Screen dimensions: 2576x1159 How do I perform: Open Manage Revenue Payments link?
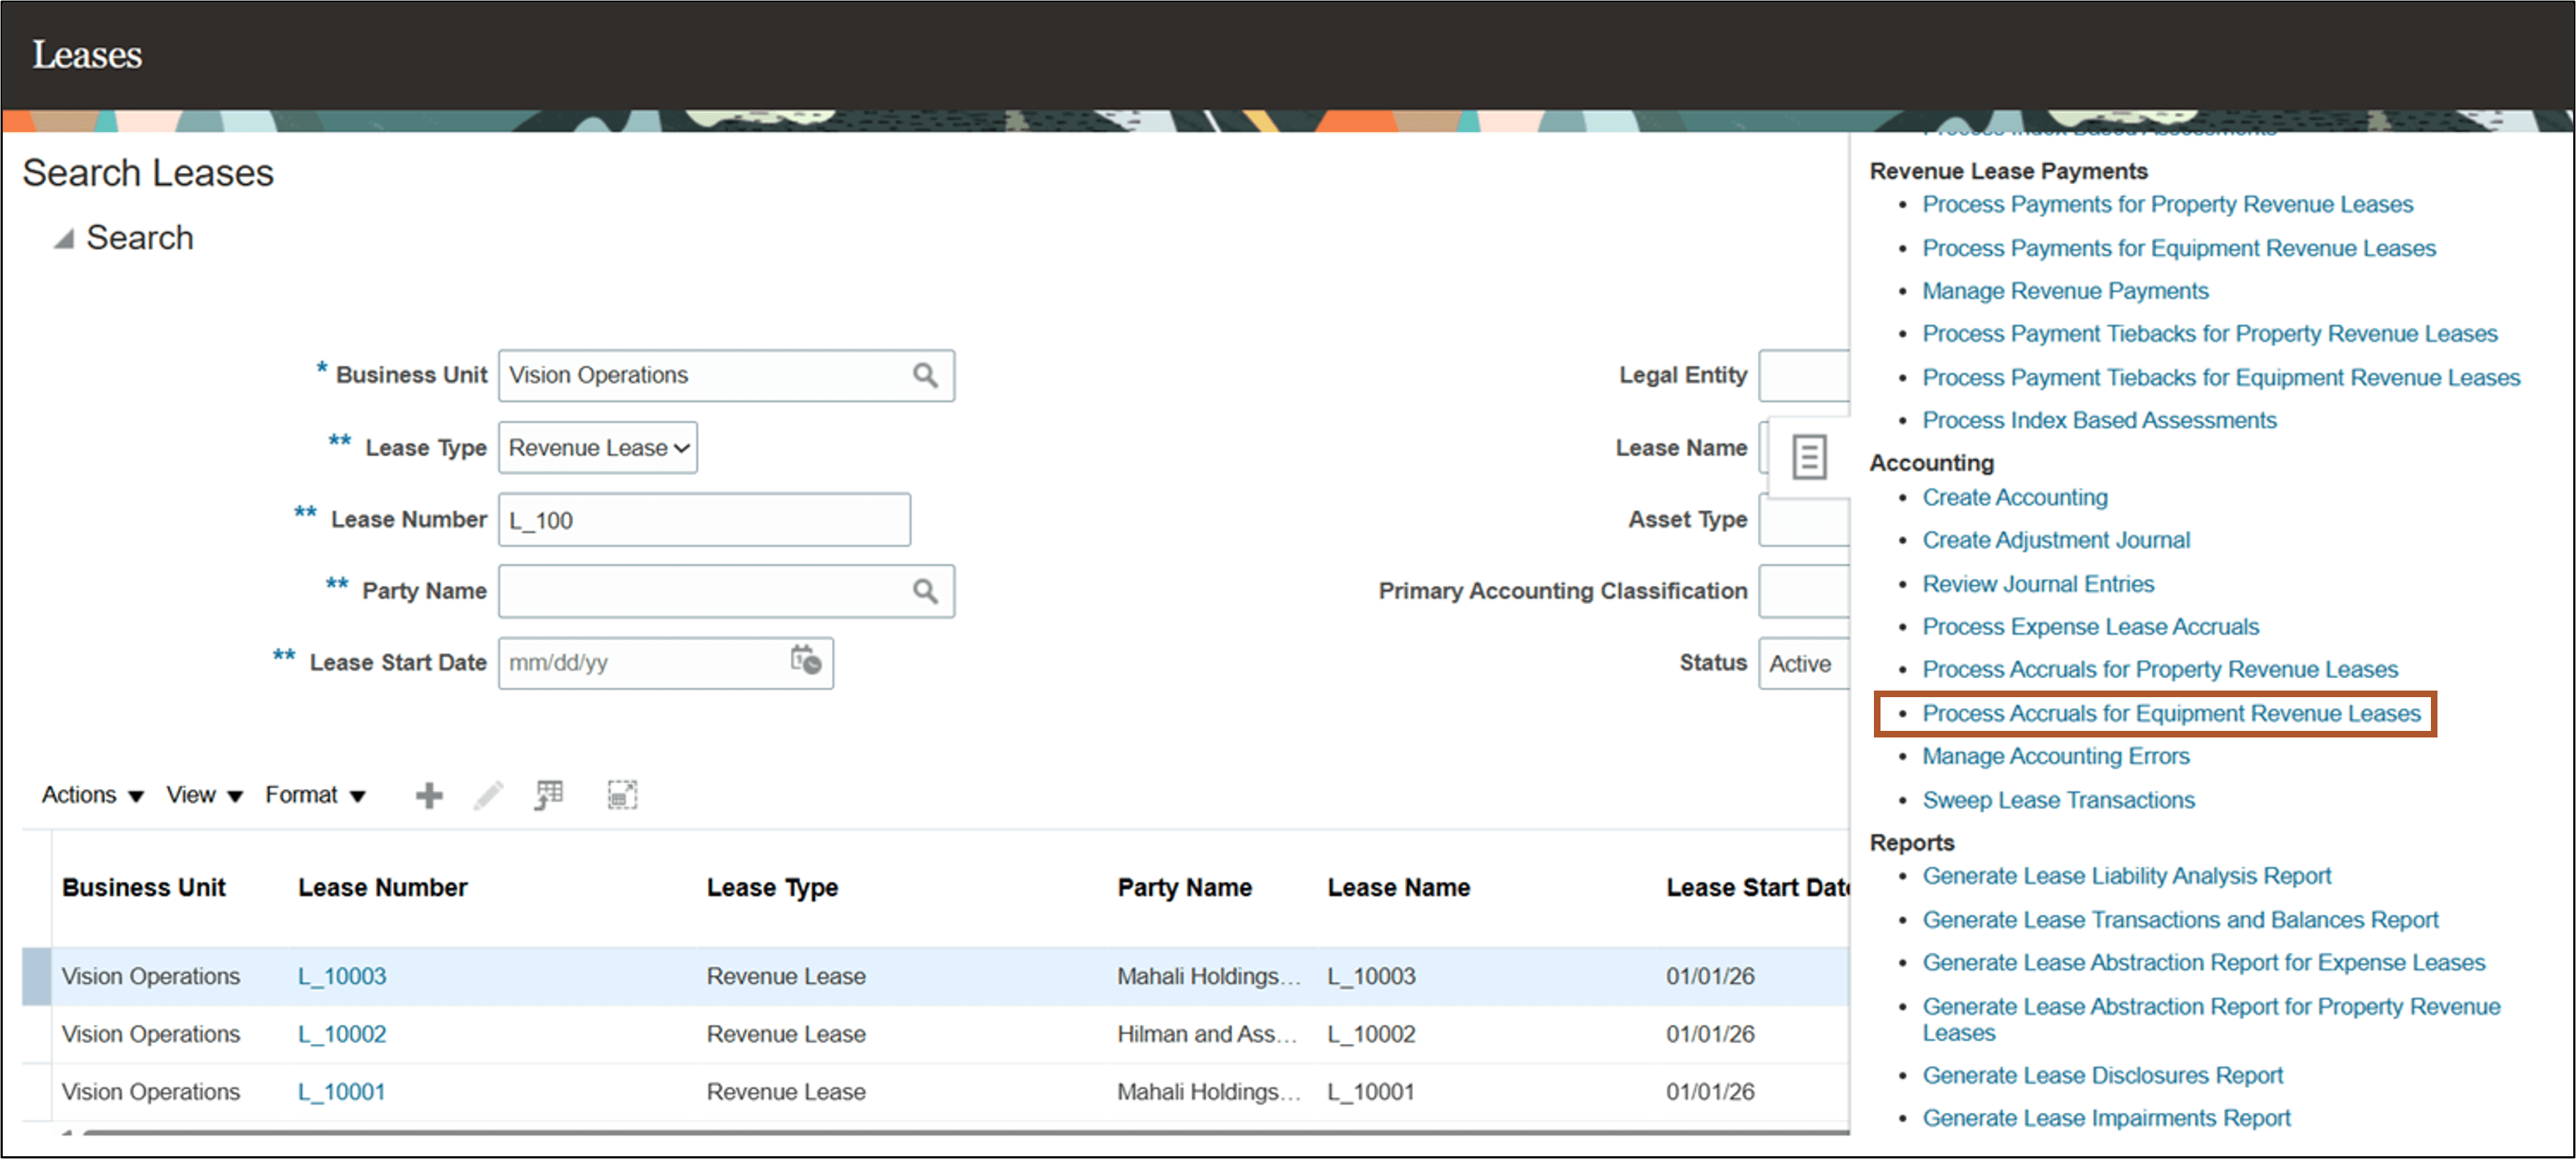click(x=2065, y=291)
